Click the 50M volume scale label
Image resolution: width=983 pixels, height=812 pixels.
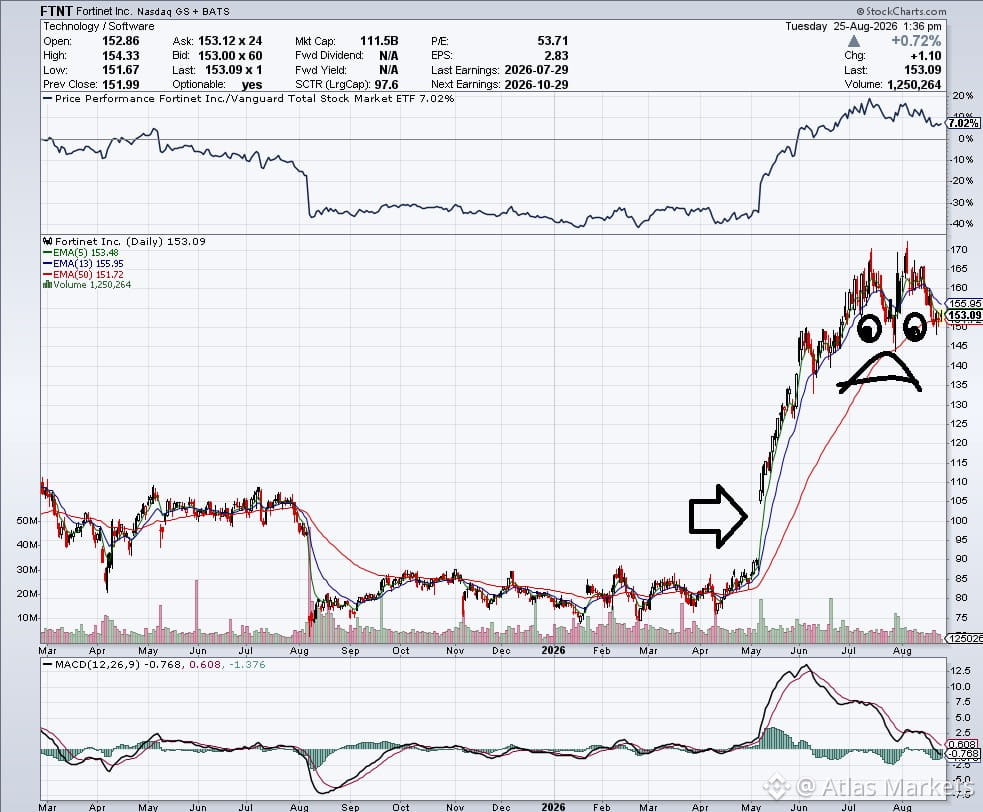[28, 520]
